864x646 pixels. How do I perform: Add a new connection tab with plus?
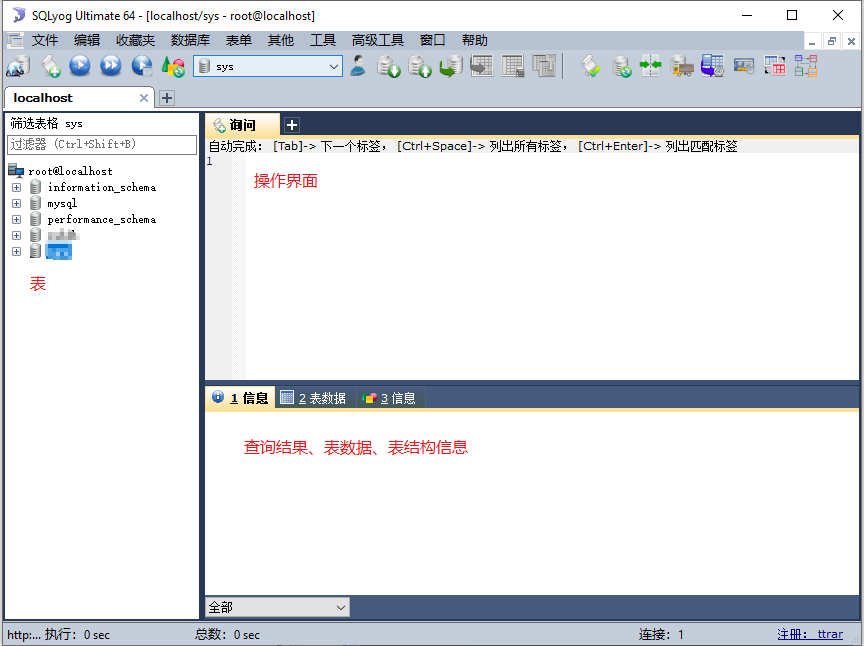167,98
